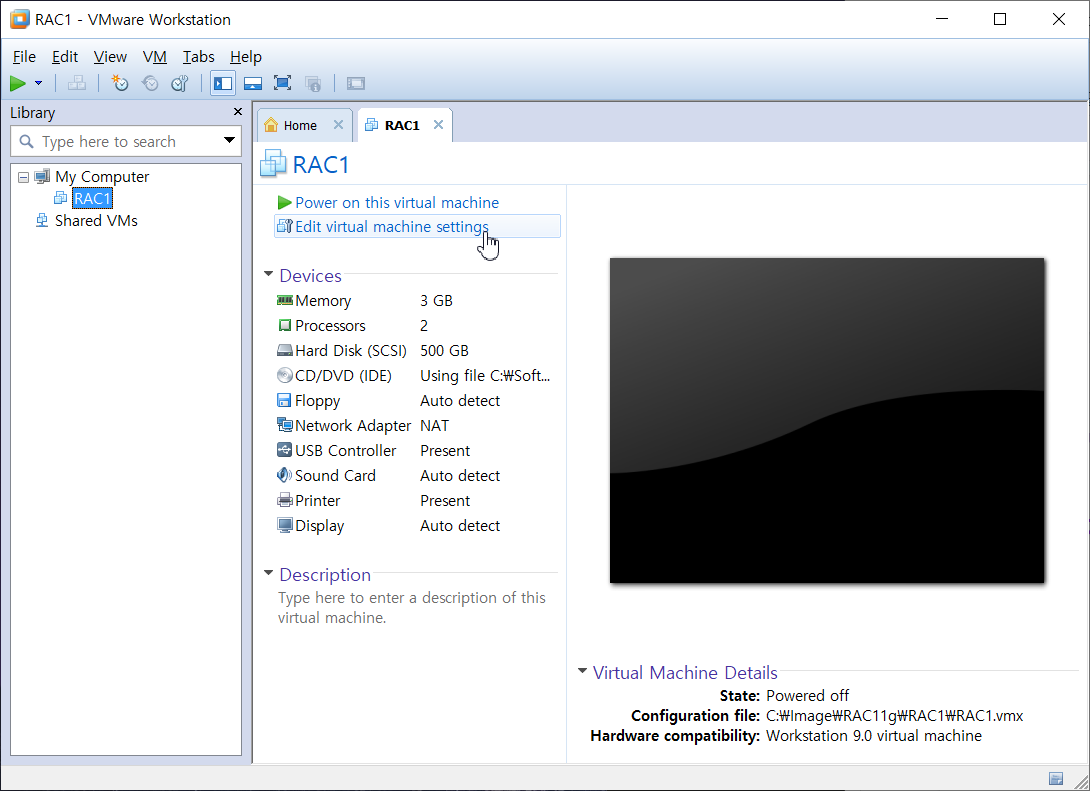1090x791 pixels.
Task: Click the Network Adapter value NAT
Action: pos(434,426)
